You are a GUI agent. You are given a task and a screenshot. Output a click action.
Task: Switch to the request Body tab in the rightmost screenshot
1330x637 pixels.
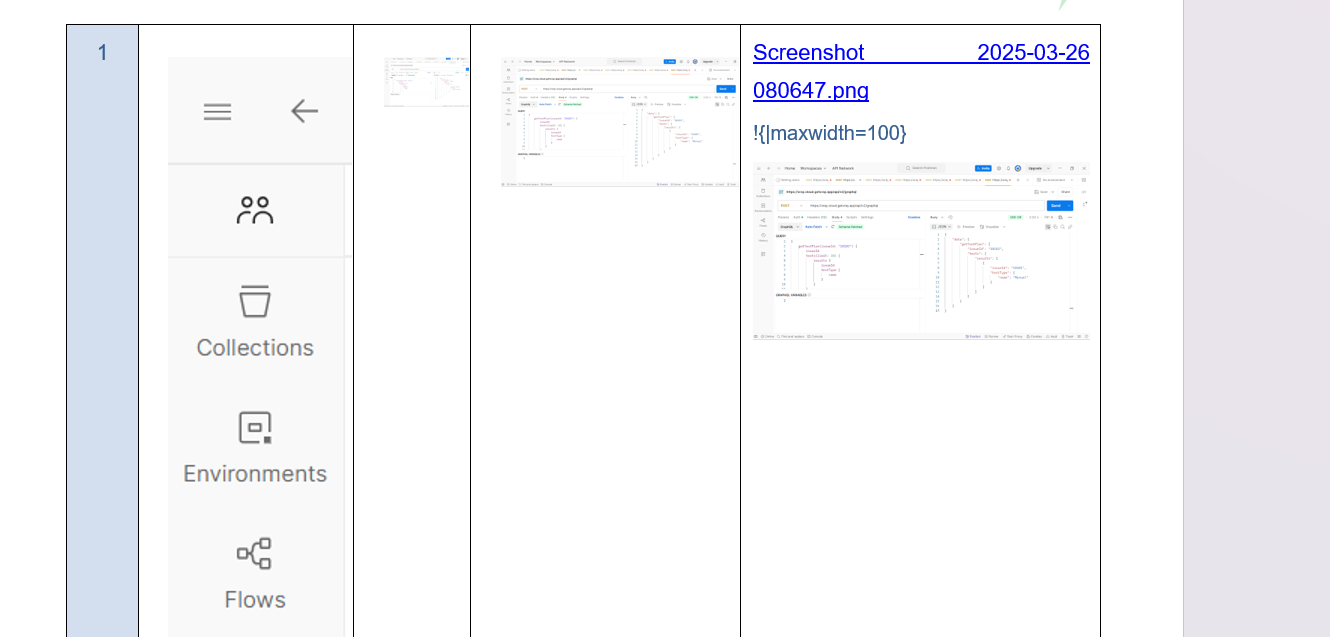(x=836, y=217)
